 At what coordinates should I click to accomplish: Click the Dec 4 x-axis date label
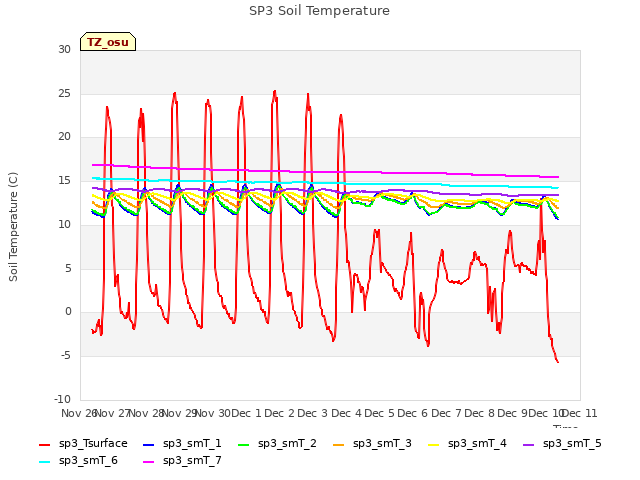[346, 413]
